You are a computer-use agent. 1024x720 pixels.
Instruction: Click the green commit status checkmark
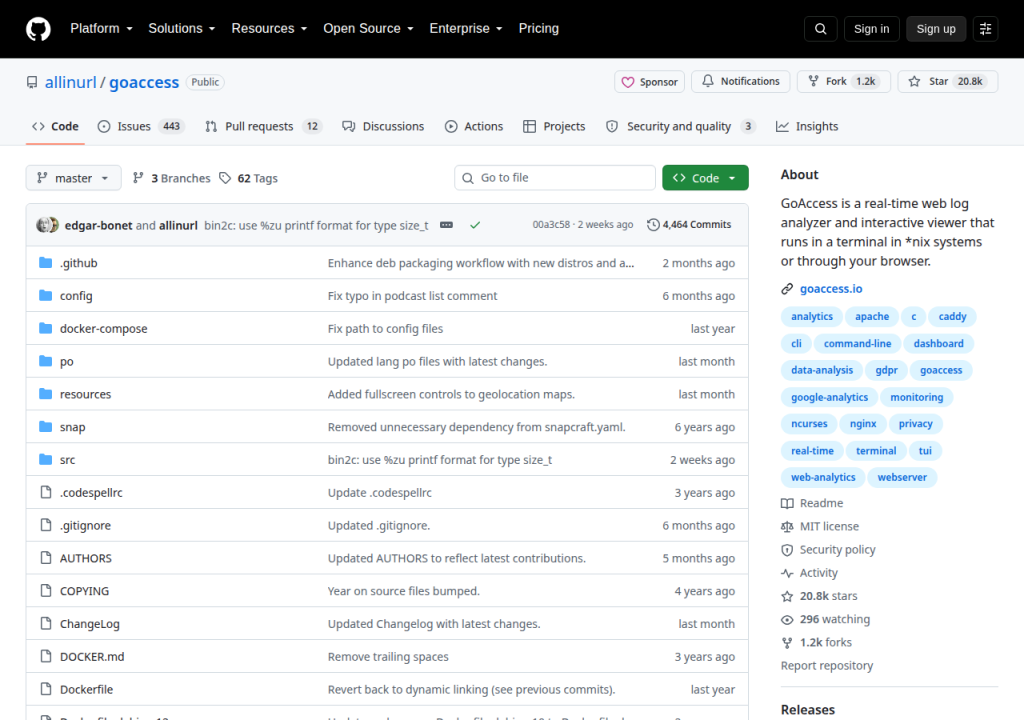pos(475,225)
